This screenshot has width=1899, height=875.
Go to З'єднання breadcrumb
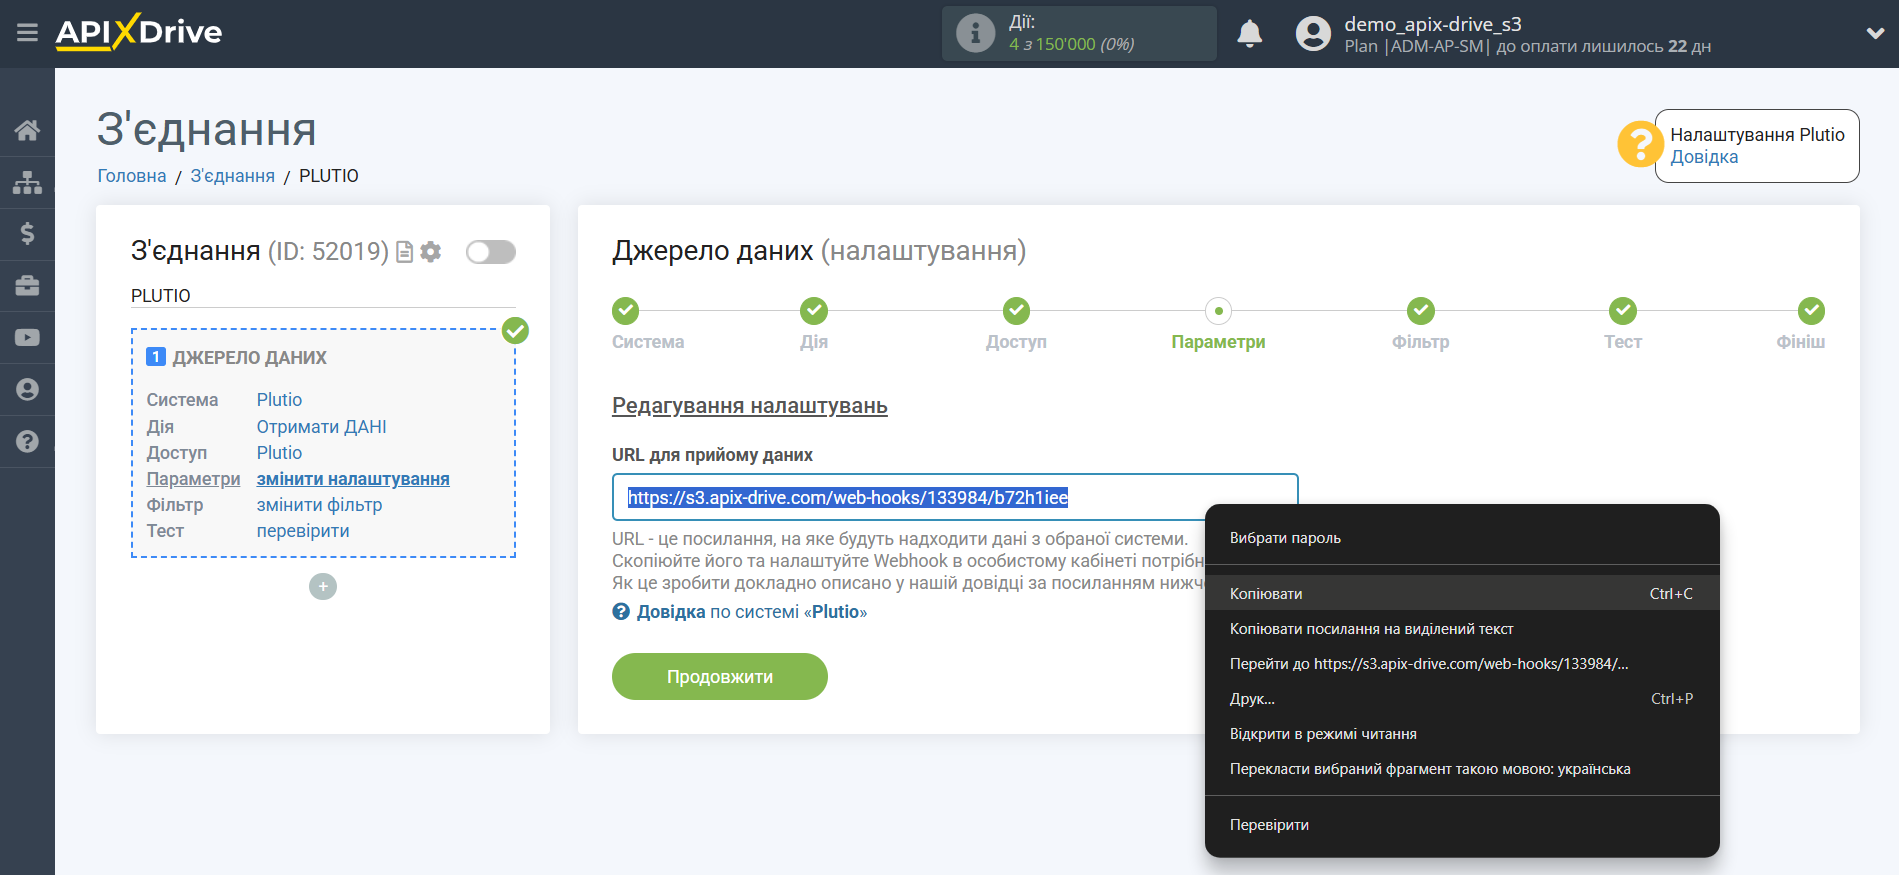point(232,176)
